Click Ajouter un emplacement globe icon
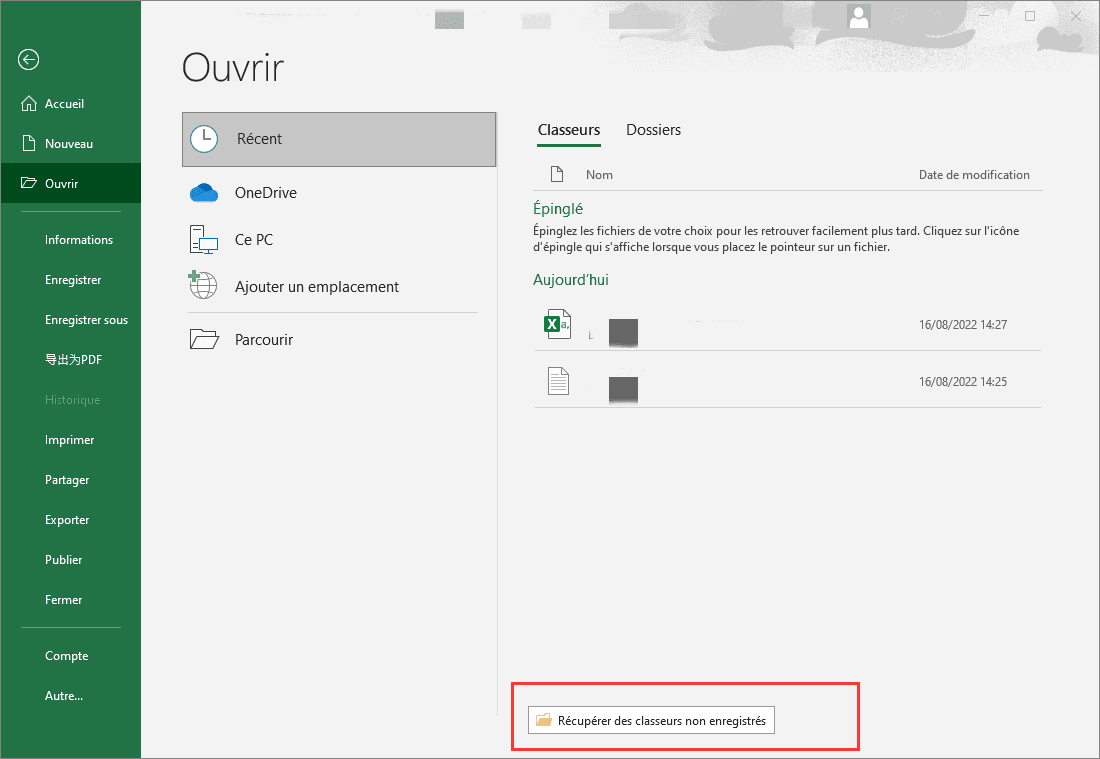The height and width of the screenshot is (759, 1100). click(x=204, y=286)
